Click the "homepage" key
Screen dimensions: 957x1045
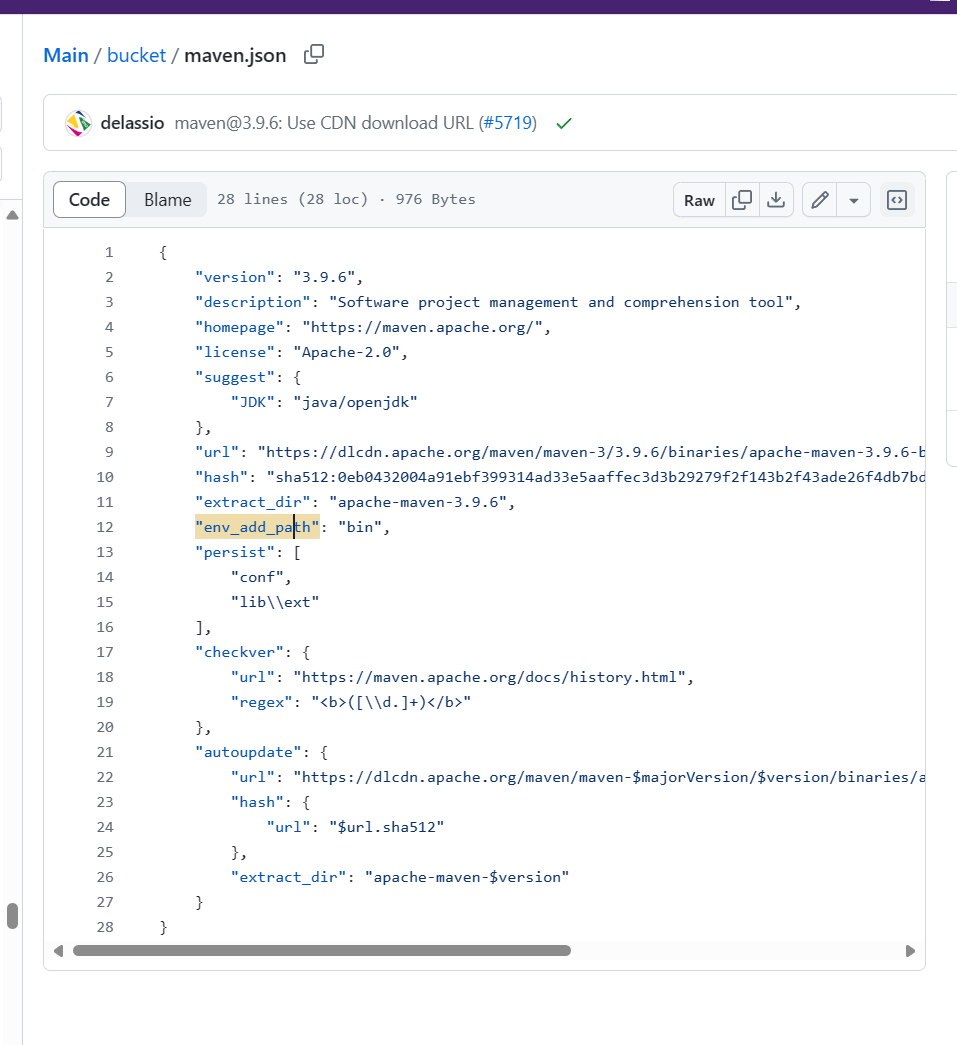(239, 327)
